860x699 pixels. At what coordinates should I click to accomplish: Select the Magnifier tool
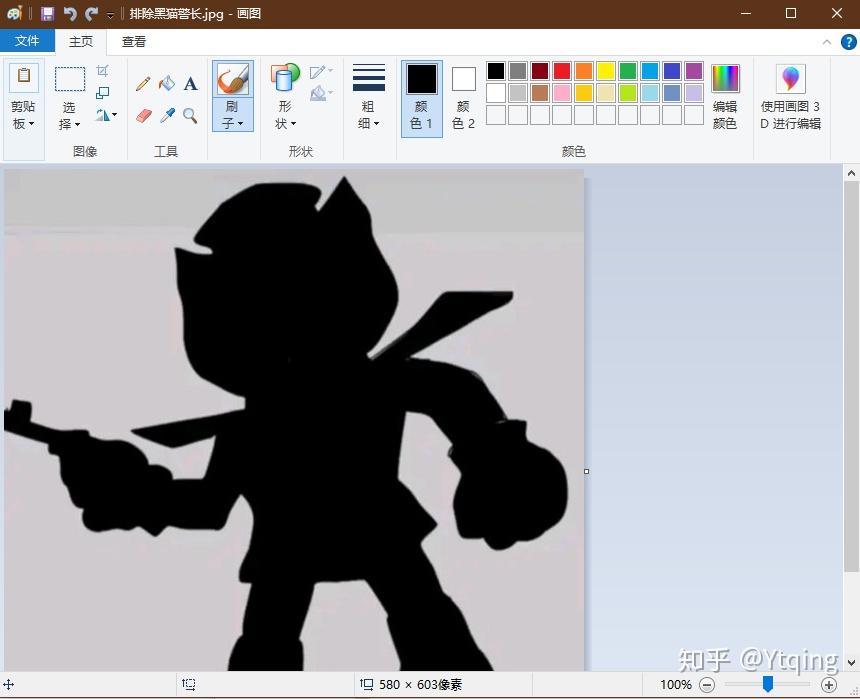pos(190,115)
